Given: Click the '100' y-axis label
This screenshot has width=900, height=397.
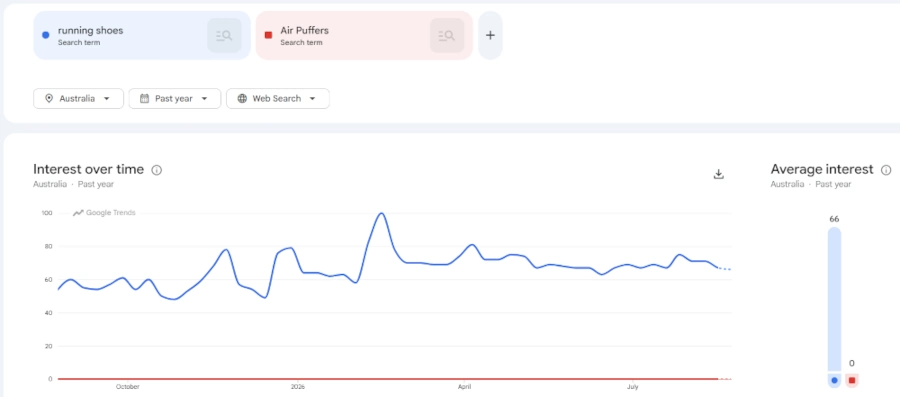Looking at the screenshot, I should (46, 213).
